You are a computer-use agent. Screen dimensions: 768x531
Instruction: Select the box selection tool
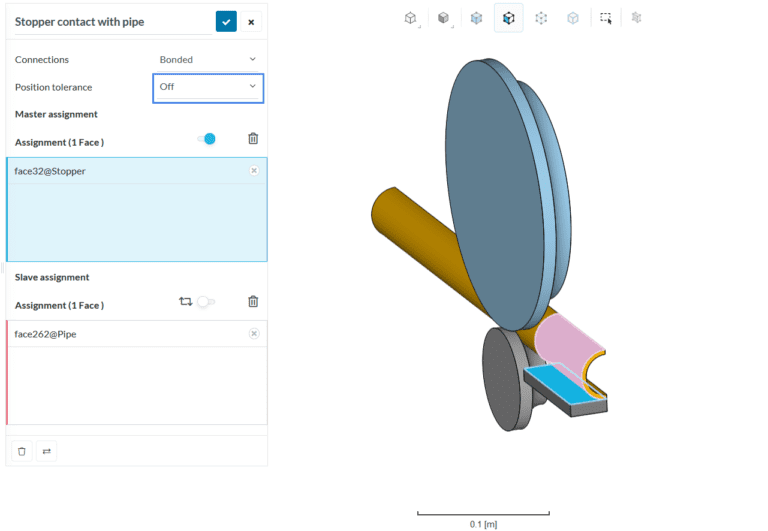point(606,18)
